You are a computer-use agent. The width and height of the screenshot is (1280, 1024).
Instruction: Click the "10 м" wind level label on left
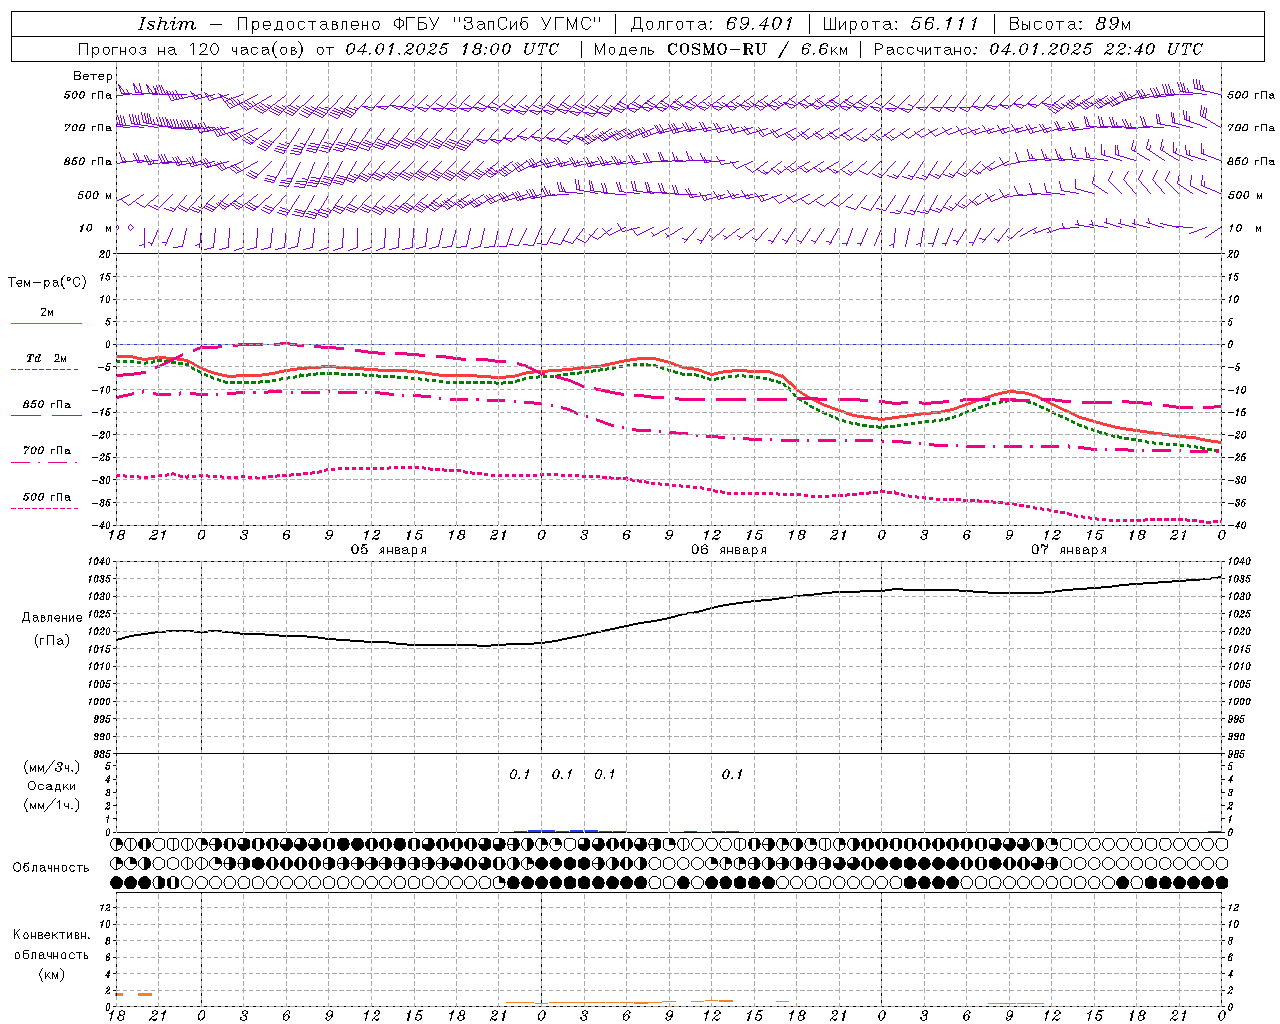click(95, 228)
